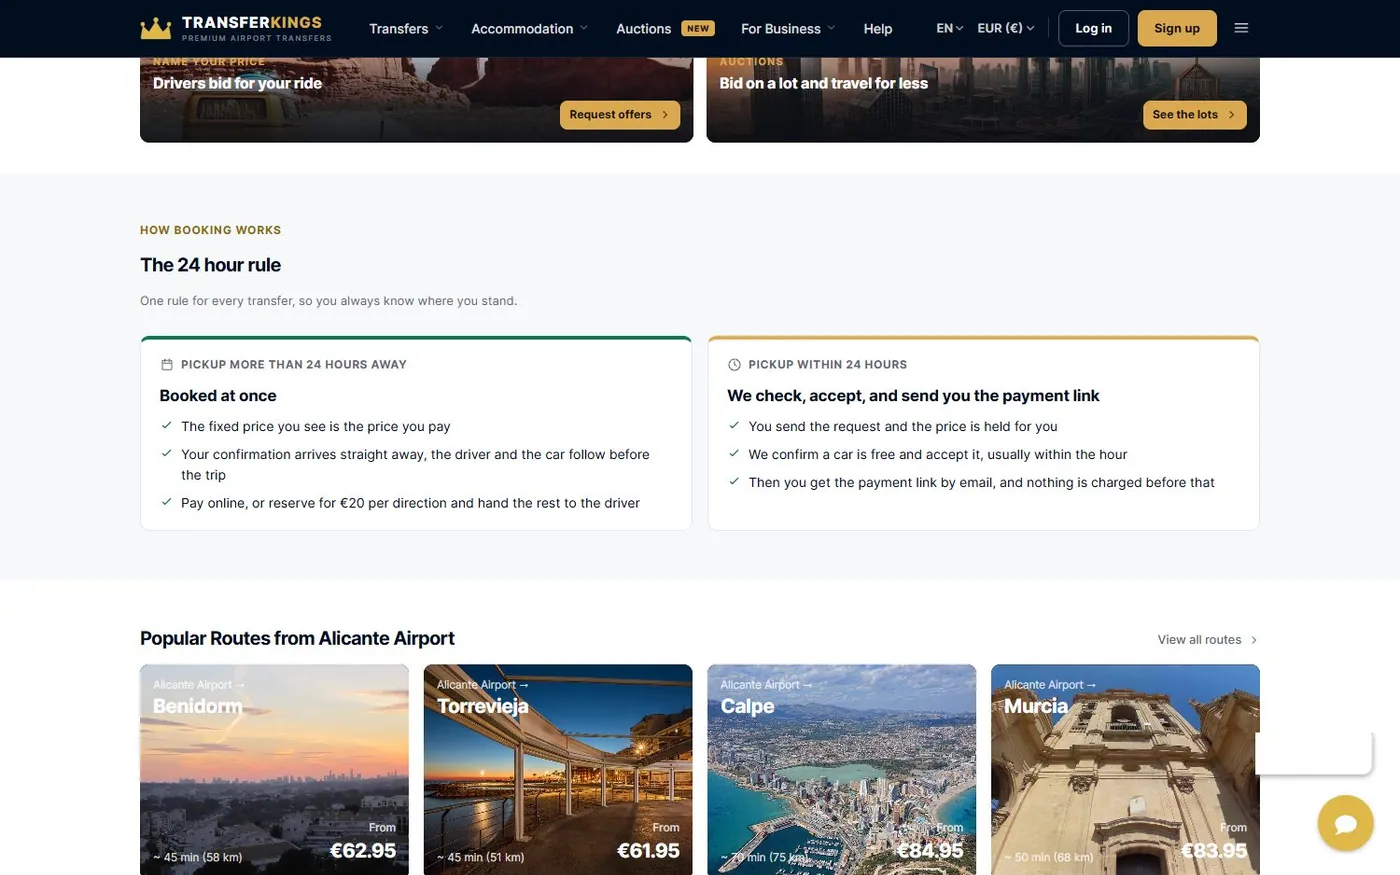The height and width of the screenshot is (875, 1400).
Task: Click the NEW badge next to Auctions
Action: (698, 28)
